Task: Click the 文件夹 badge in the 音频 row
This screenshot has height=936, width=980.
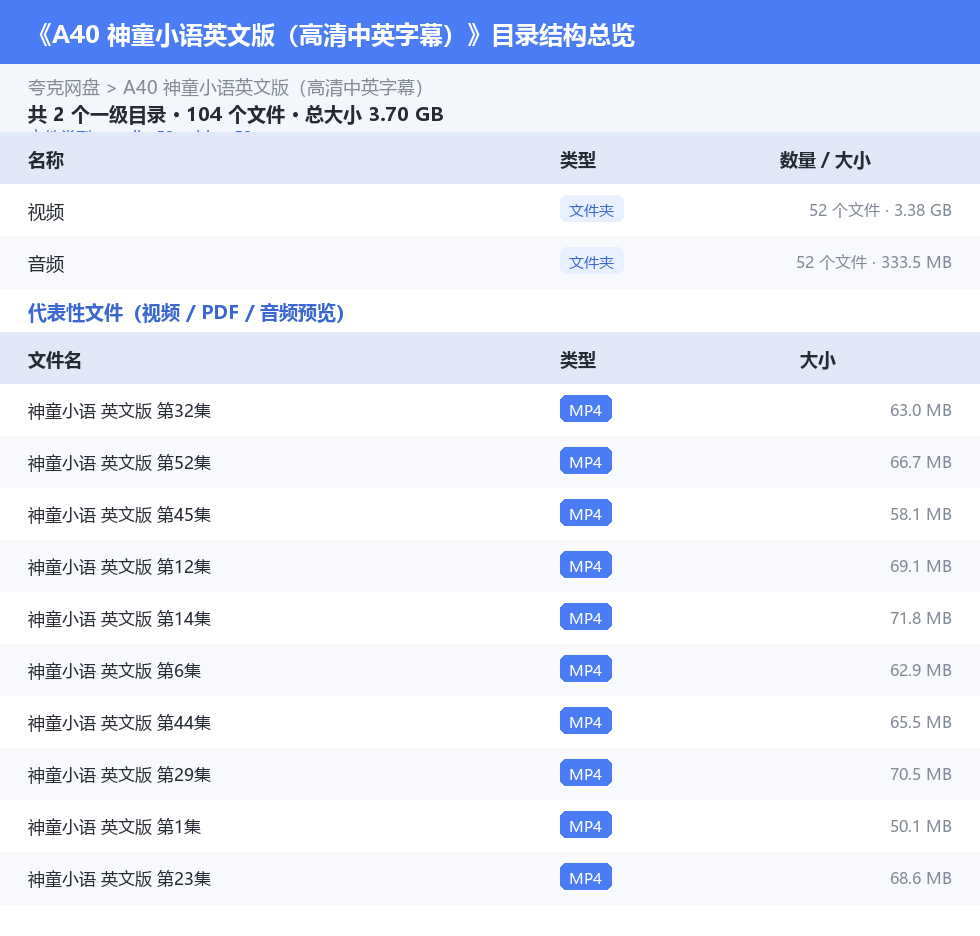Action: tap(591, 262)
